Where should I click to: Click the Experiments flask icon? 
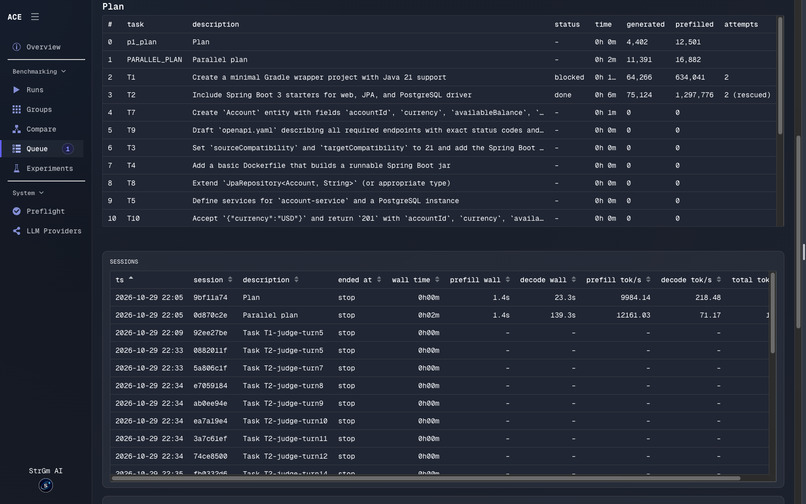(x=16, y=168)
